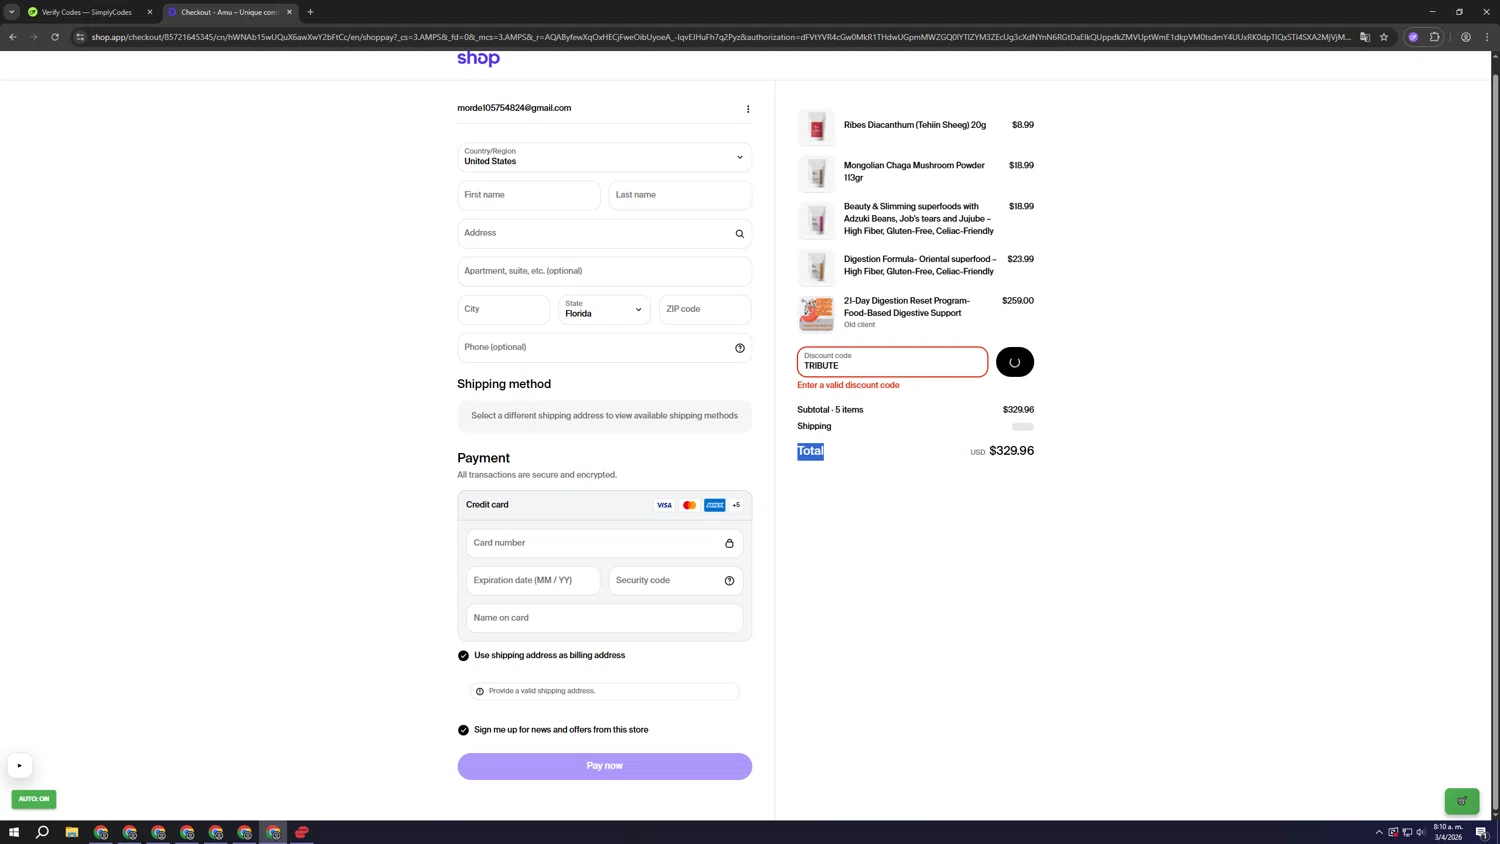The width and height of the screenshot is (1500, 844).
Task: Click the browser address bar URL
Action: click(x=720, y=37)
